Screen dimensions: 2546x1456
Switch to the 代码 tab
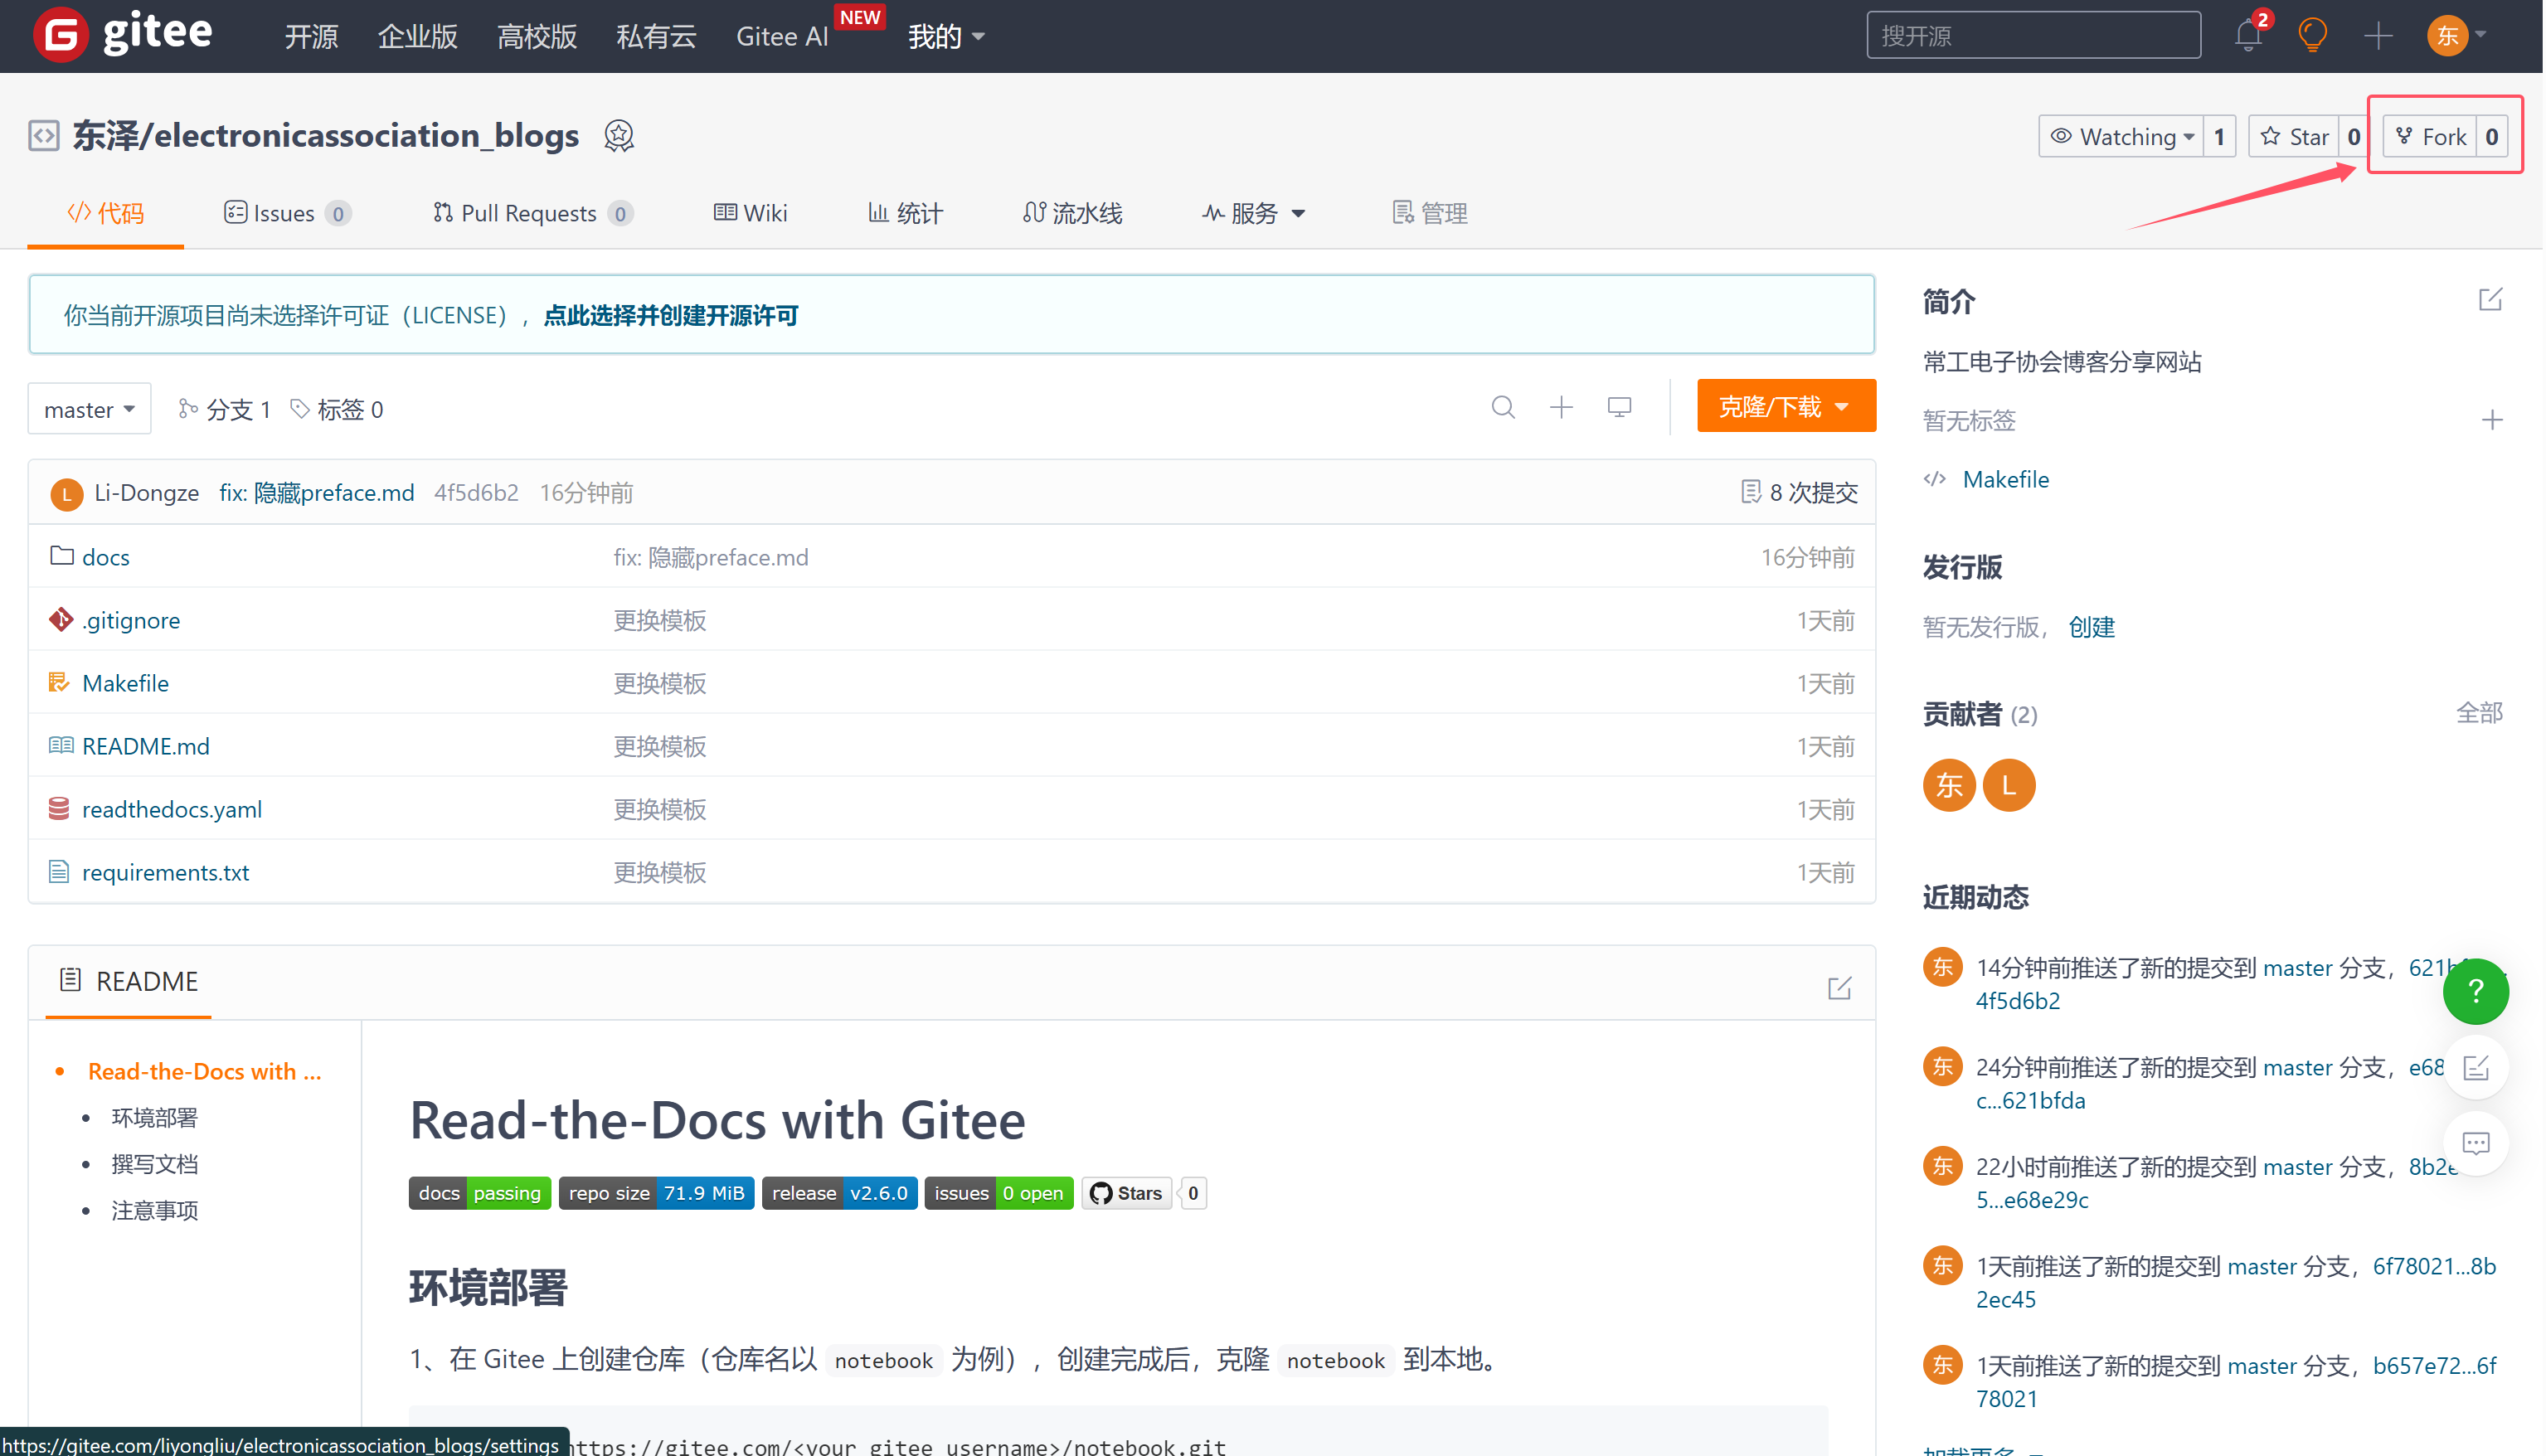pyautogui.click(x=105, y=213)
